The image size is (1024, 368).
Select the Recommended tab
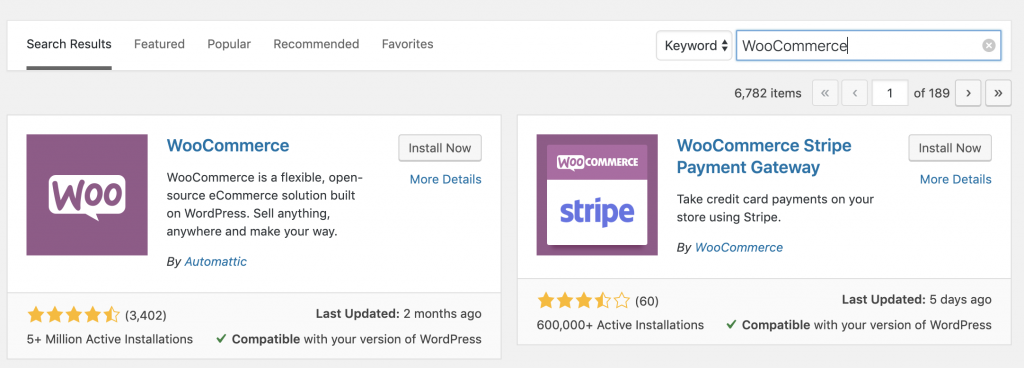[x=316, y=44]
